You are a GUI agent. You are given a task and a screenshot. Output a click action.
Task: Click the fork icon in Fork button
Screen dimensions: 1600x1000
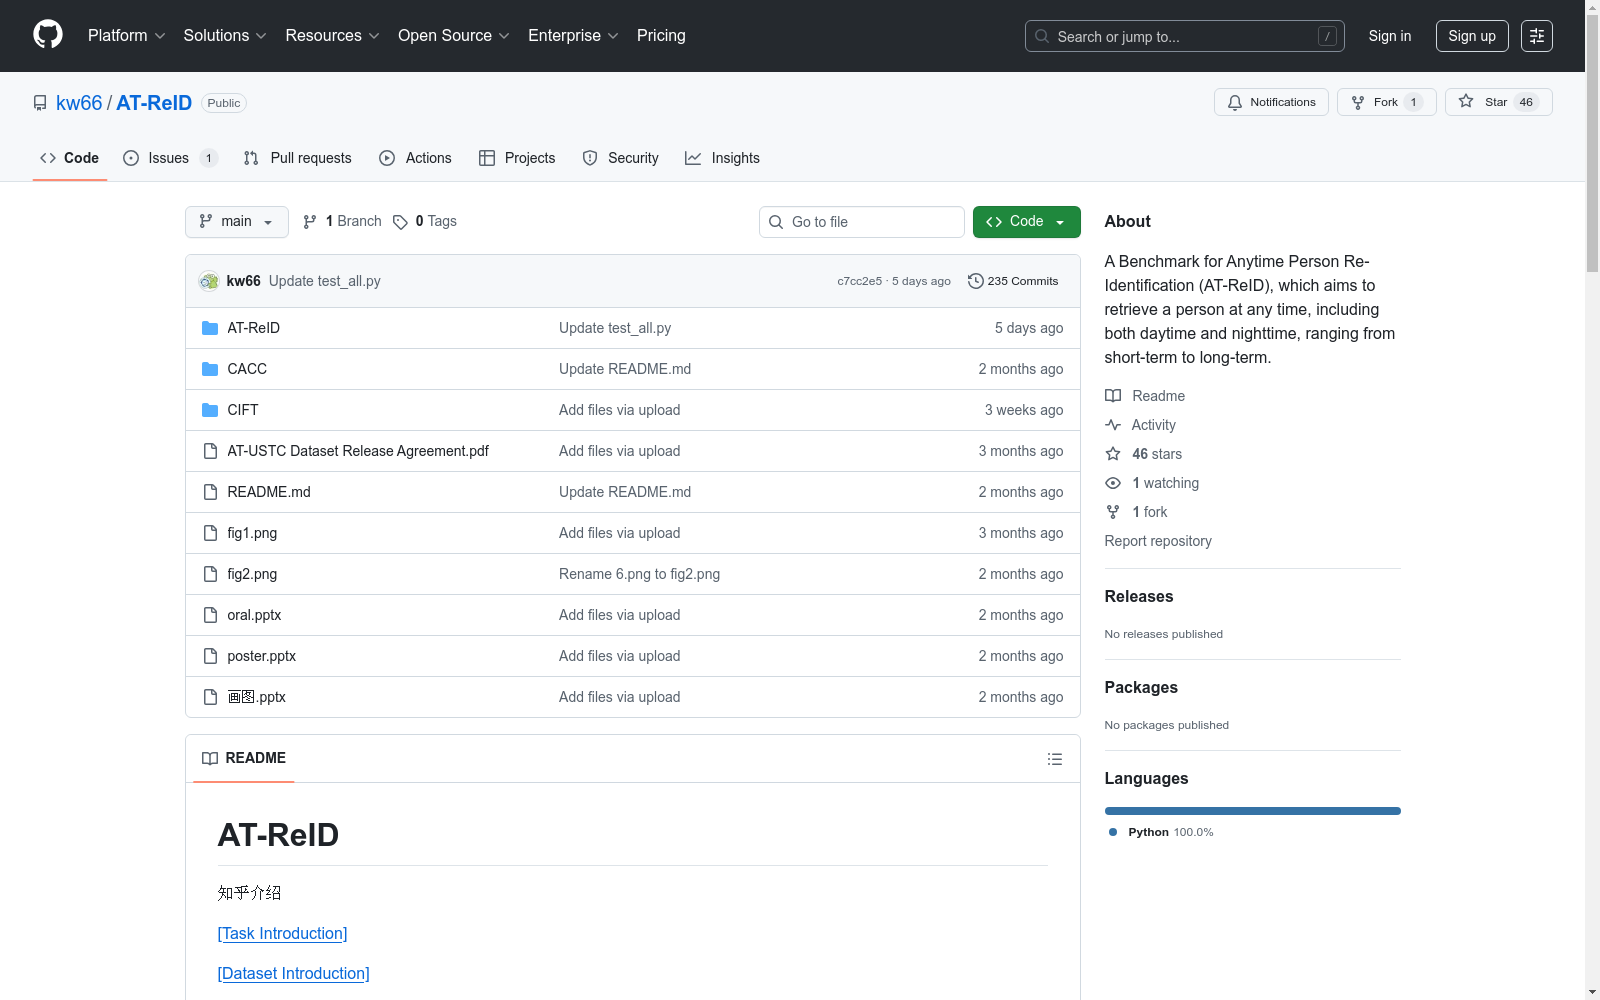pos(1358,102)
